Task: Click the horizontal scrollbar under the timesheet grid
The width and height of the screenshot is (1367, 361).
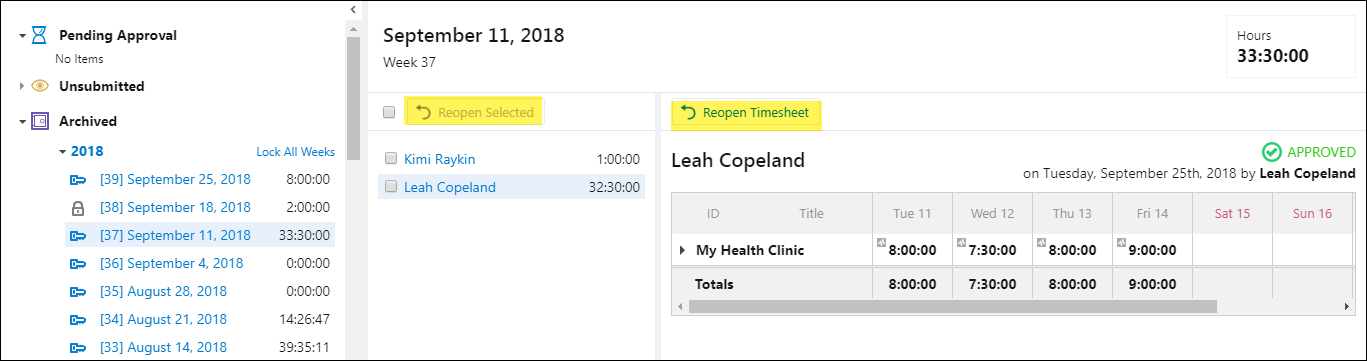Action: 952,306
